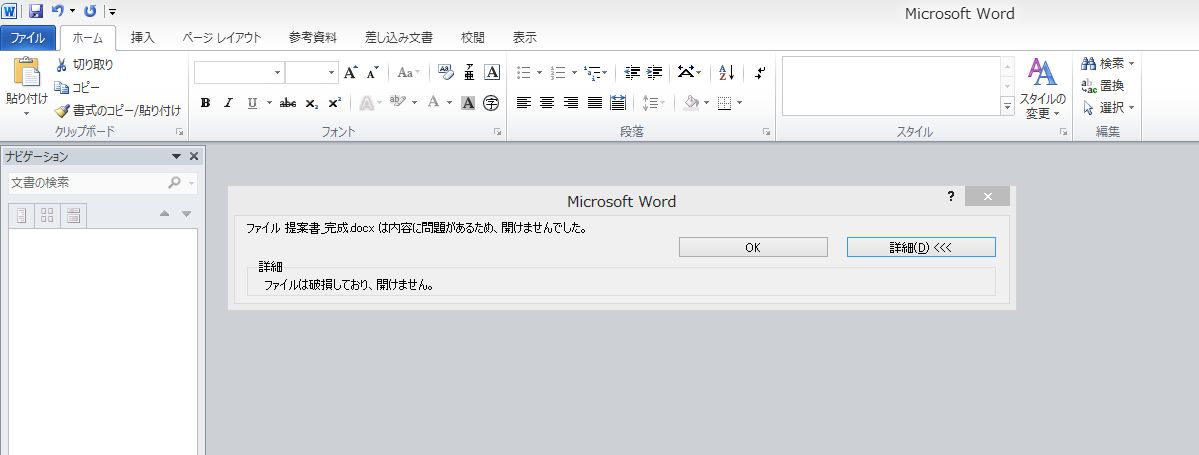1199x455 pixels.
Task: Toggle Align Left paragraph alignment
Action: 524,102
